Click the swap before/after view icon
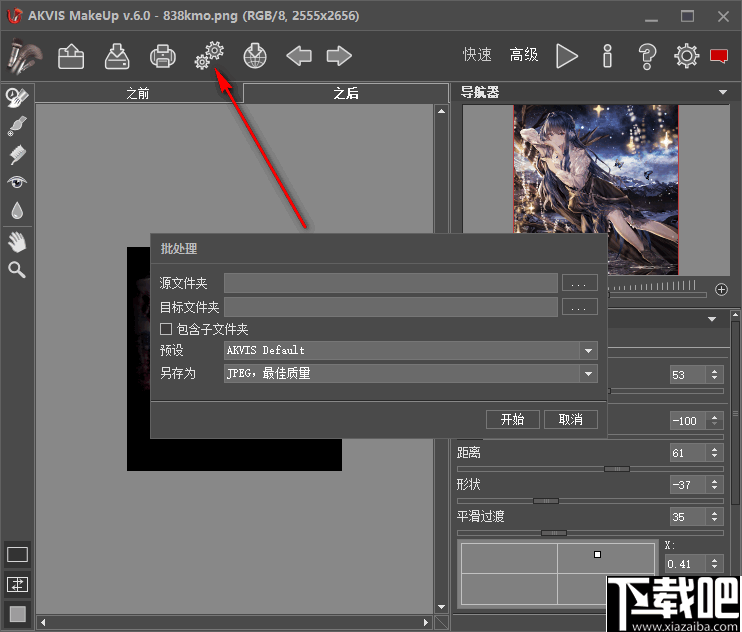 click(x=18, y=585)
